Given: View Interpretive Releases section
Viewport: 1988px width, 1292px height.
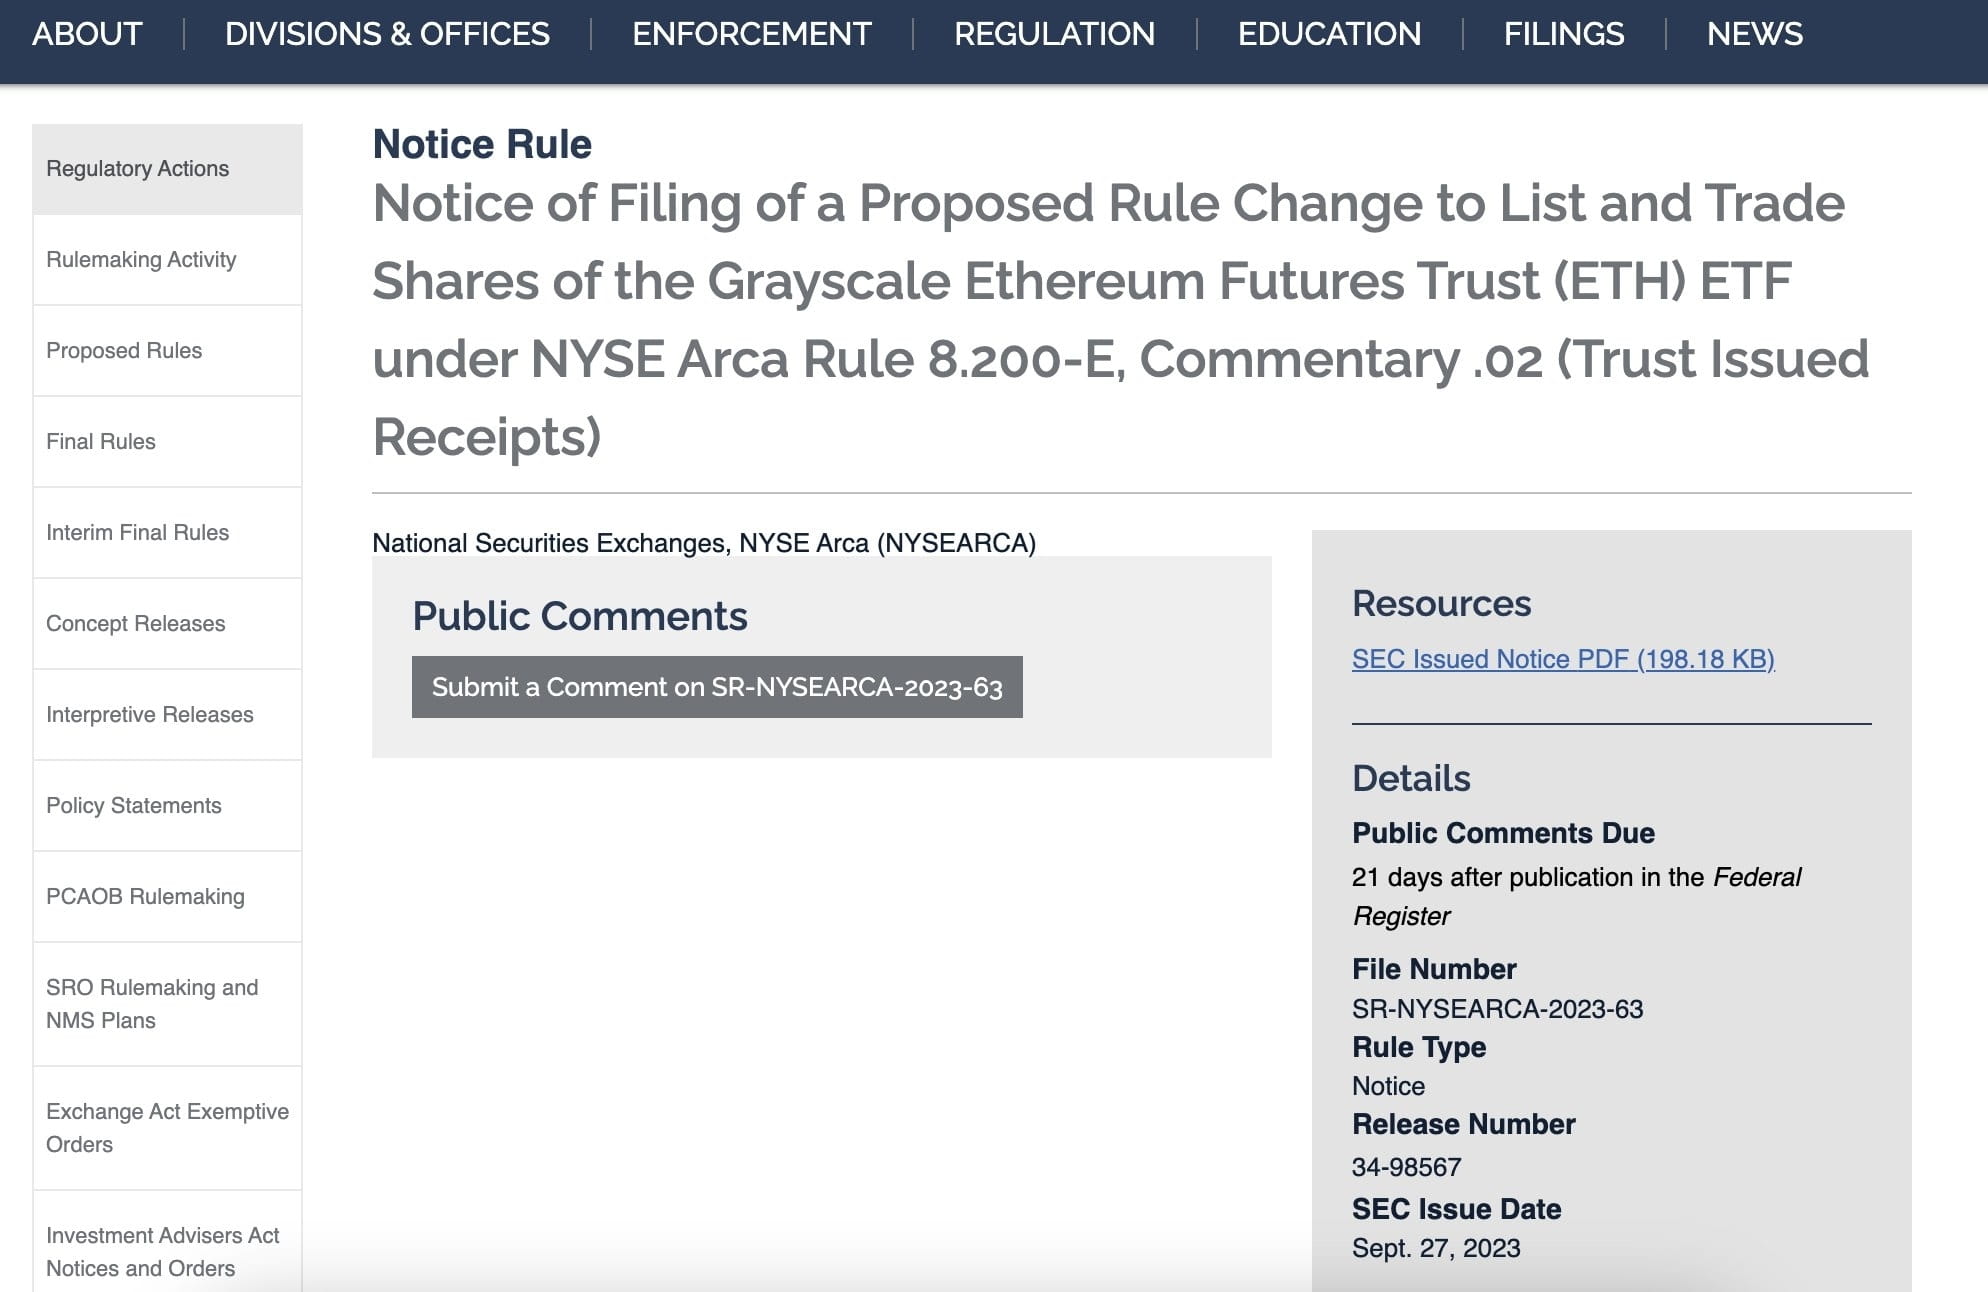Looking at the screenshot, I should coord(167,715).
